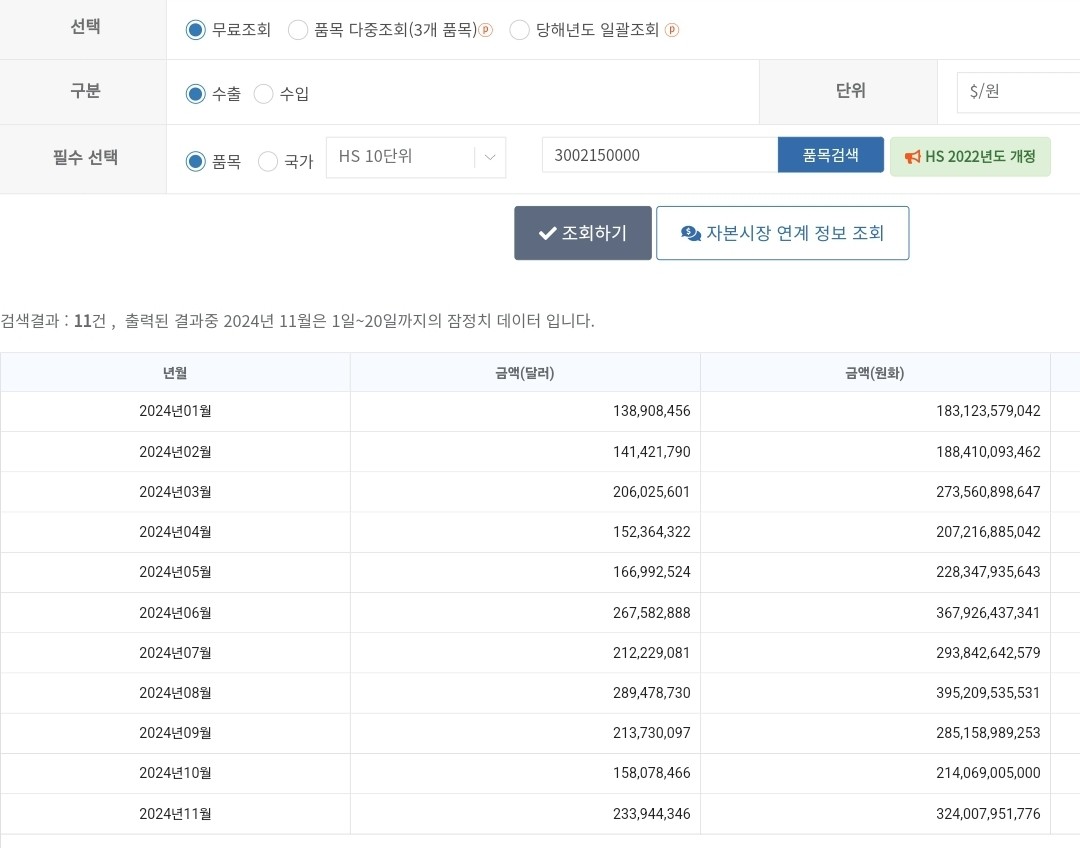Click the 년월 column header
This screenshot has width=1080, height=848.
(x=175, y=371)
